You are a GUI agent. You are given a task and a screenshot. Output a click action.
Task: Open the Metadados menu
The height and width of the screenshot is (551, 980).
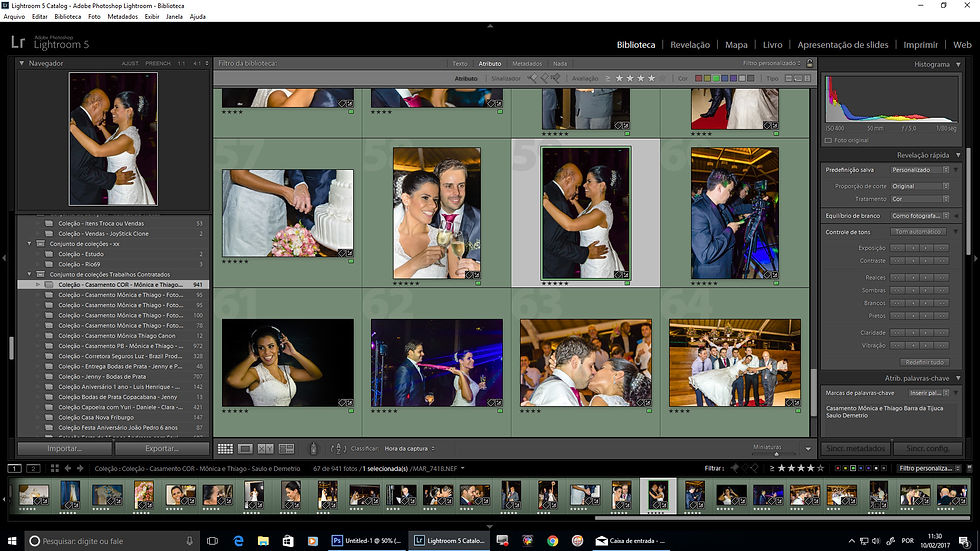click(x=122, y=17)
